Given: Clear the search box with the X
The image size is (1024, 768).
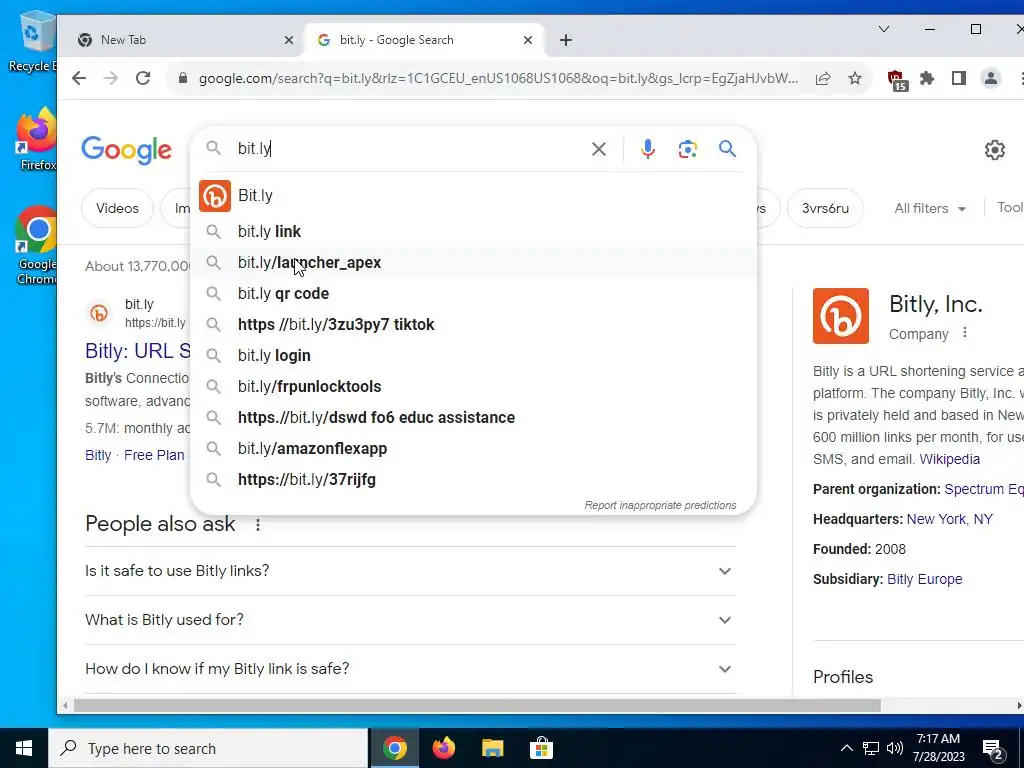Looking at the screenshot, I should tap(598, 149).
